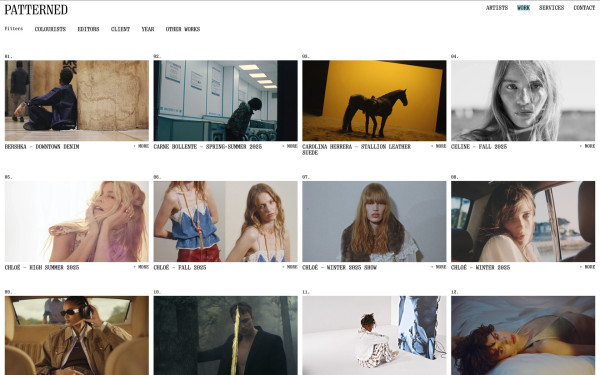600x375 pixels.
Task: Go to the Artists page
Action: [x=497, y=8]
